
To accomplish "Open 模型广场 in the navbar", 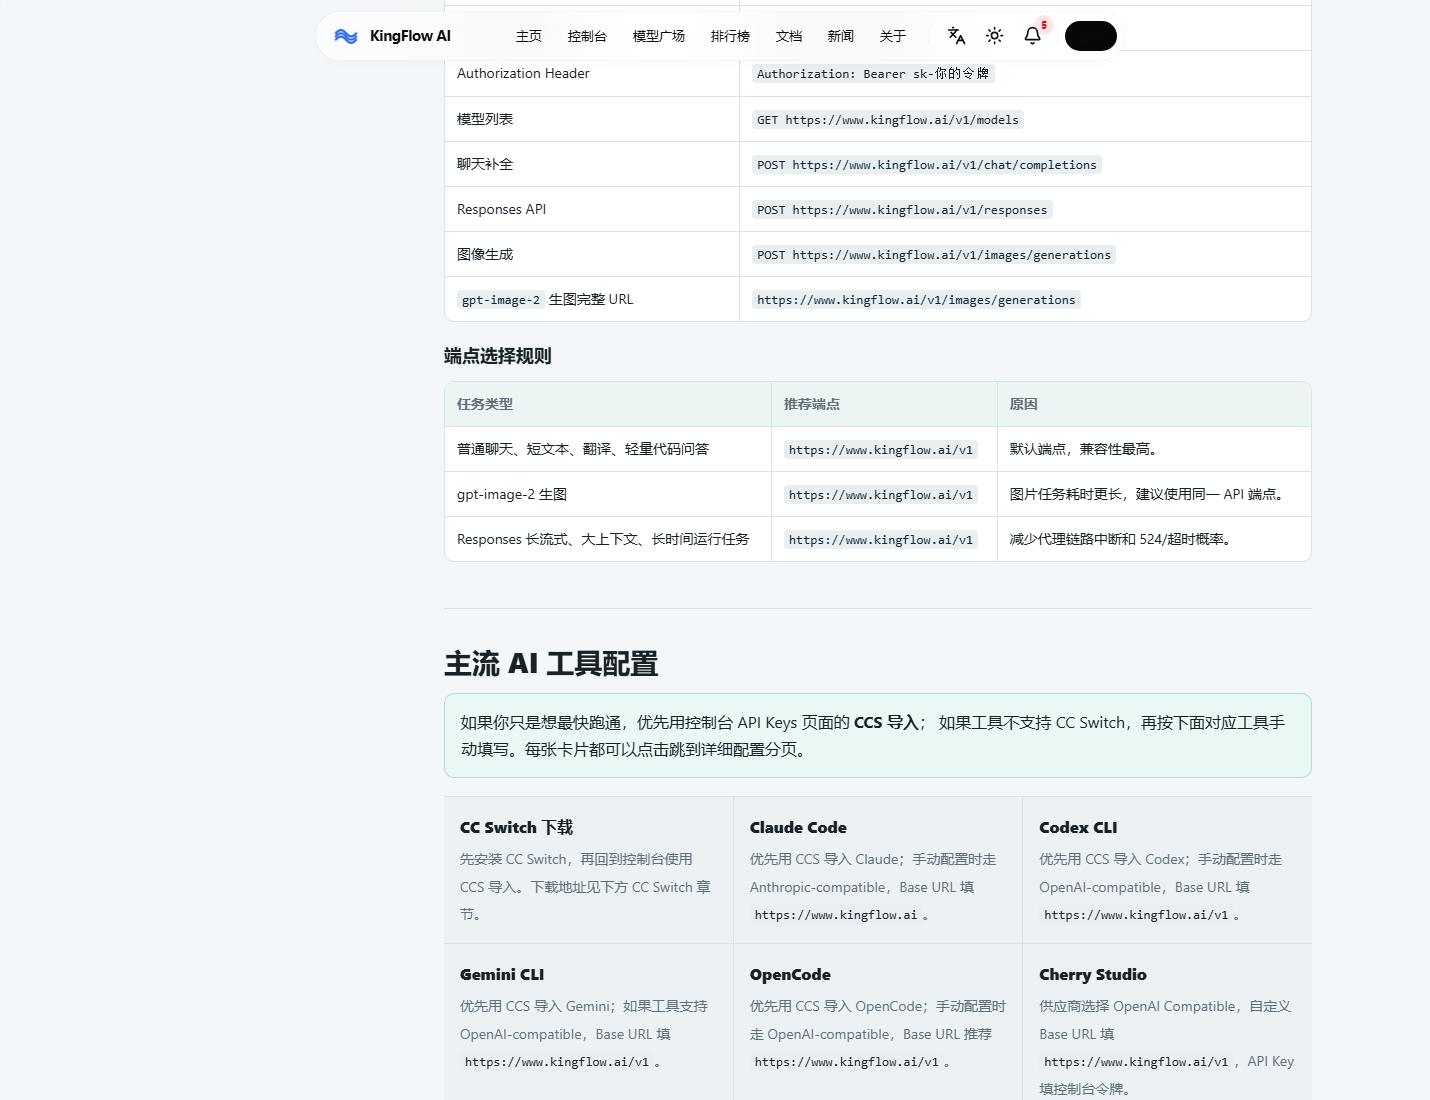I will coord(659,36).
